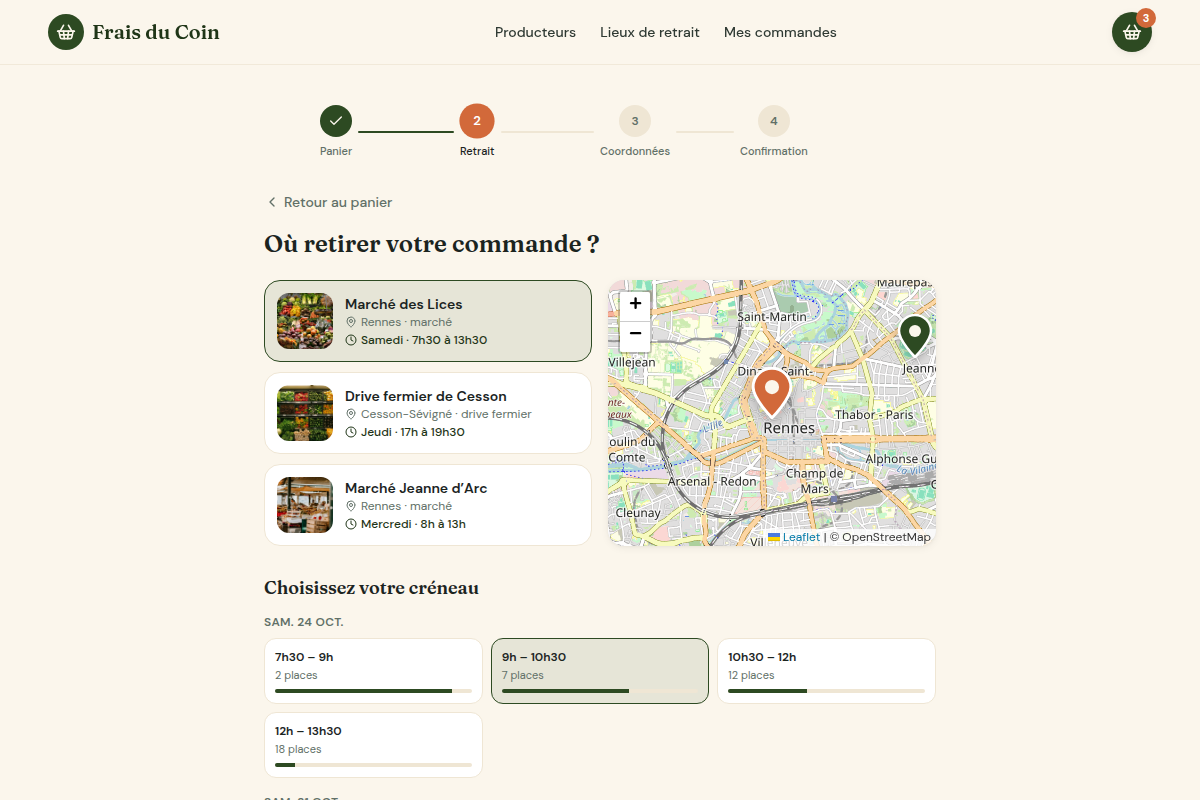Click the clock icon for Mercredi hours

(x=351, y=524)
